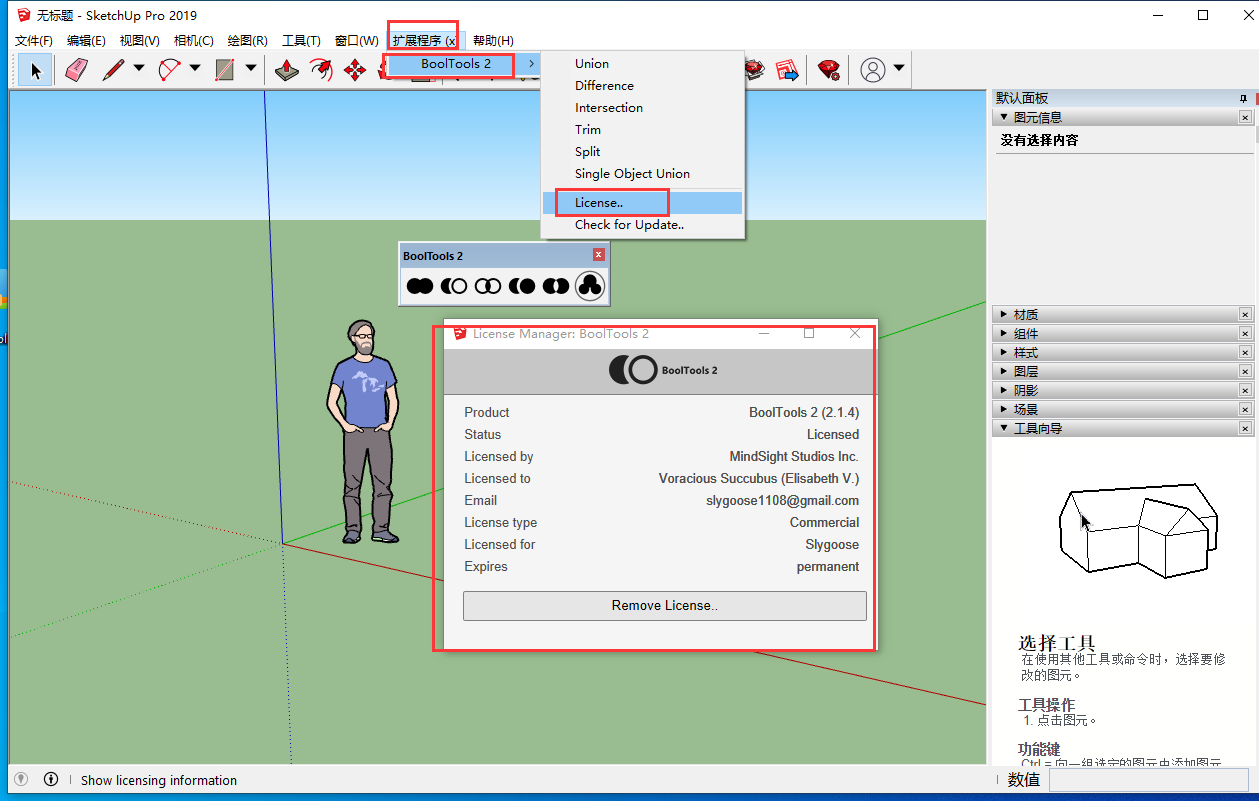The width and height of the screenshot is (1259, 801).
Task: Click the BoolTools 2 (2.1.4) product value
Action: tap(804, 412)
